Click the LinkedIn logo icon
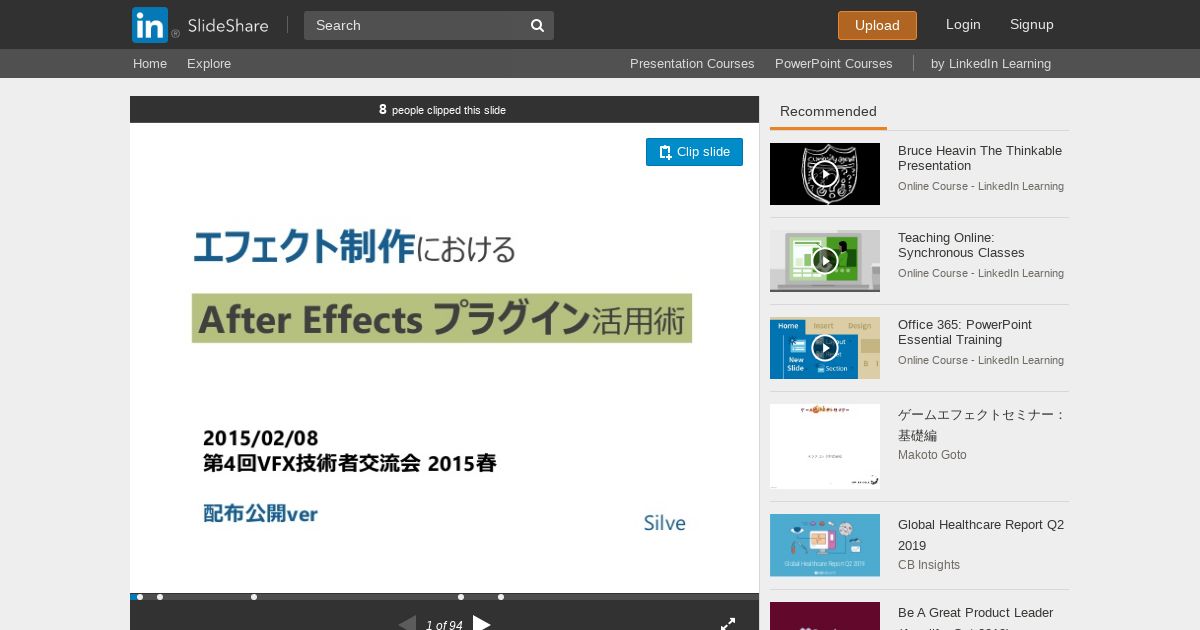 click(150, 25)
